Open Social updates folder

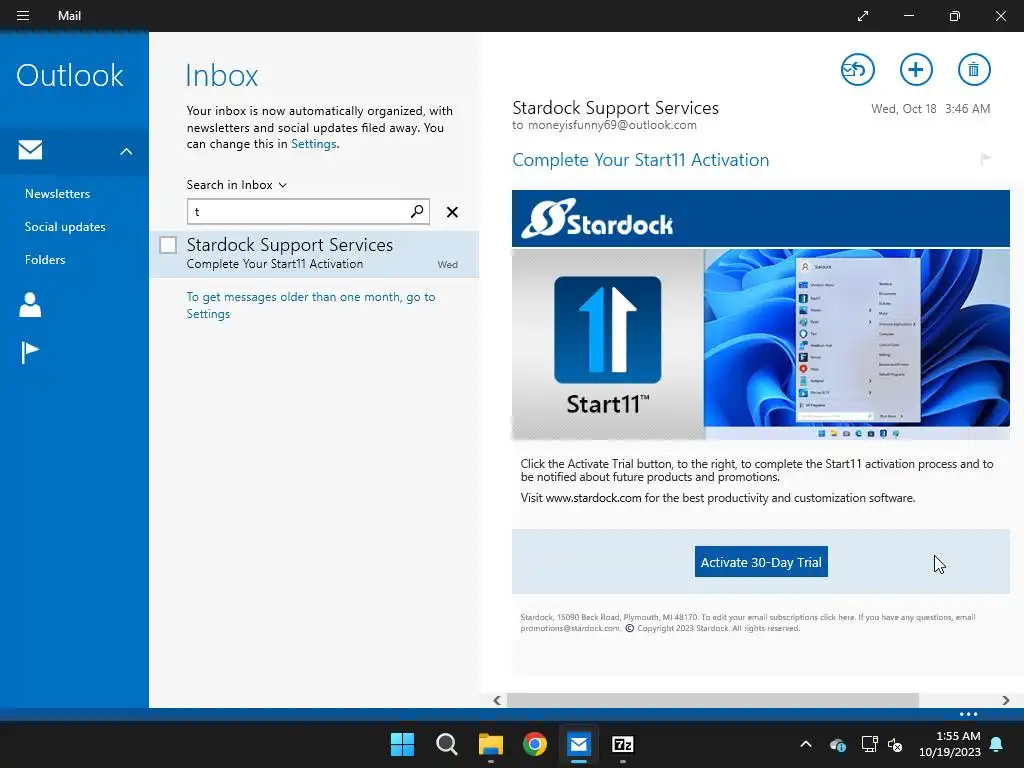tap(65, 227)
